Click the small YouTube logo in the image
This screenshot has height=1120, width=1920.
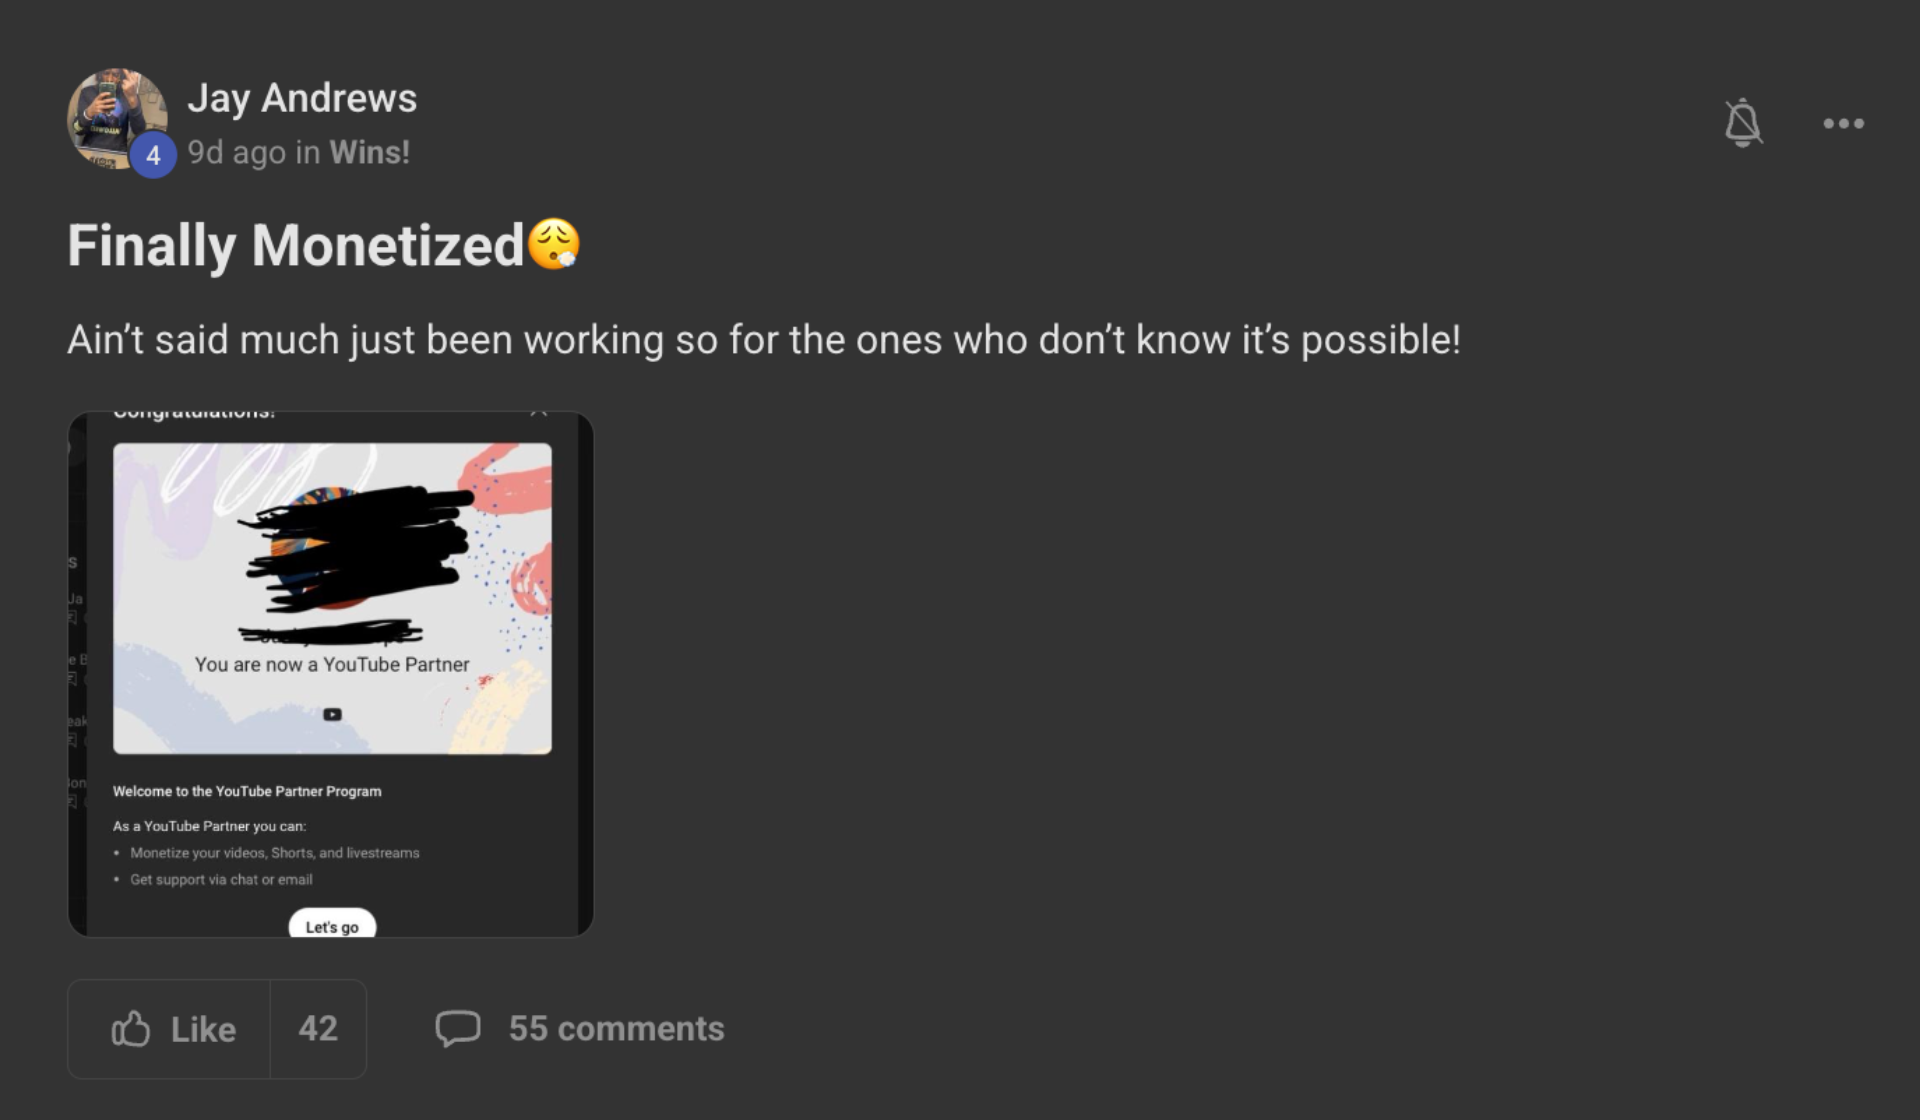click(x=332, y=714)
